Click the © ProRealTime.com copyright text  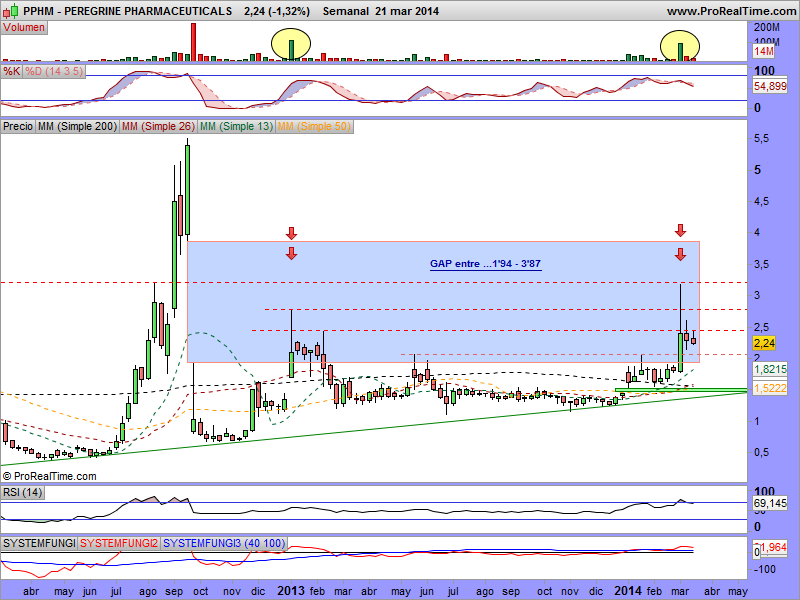pos(49,476)
